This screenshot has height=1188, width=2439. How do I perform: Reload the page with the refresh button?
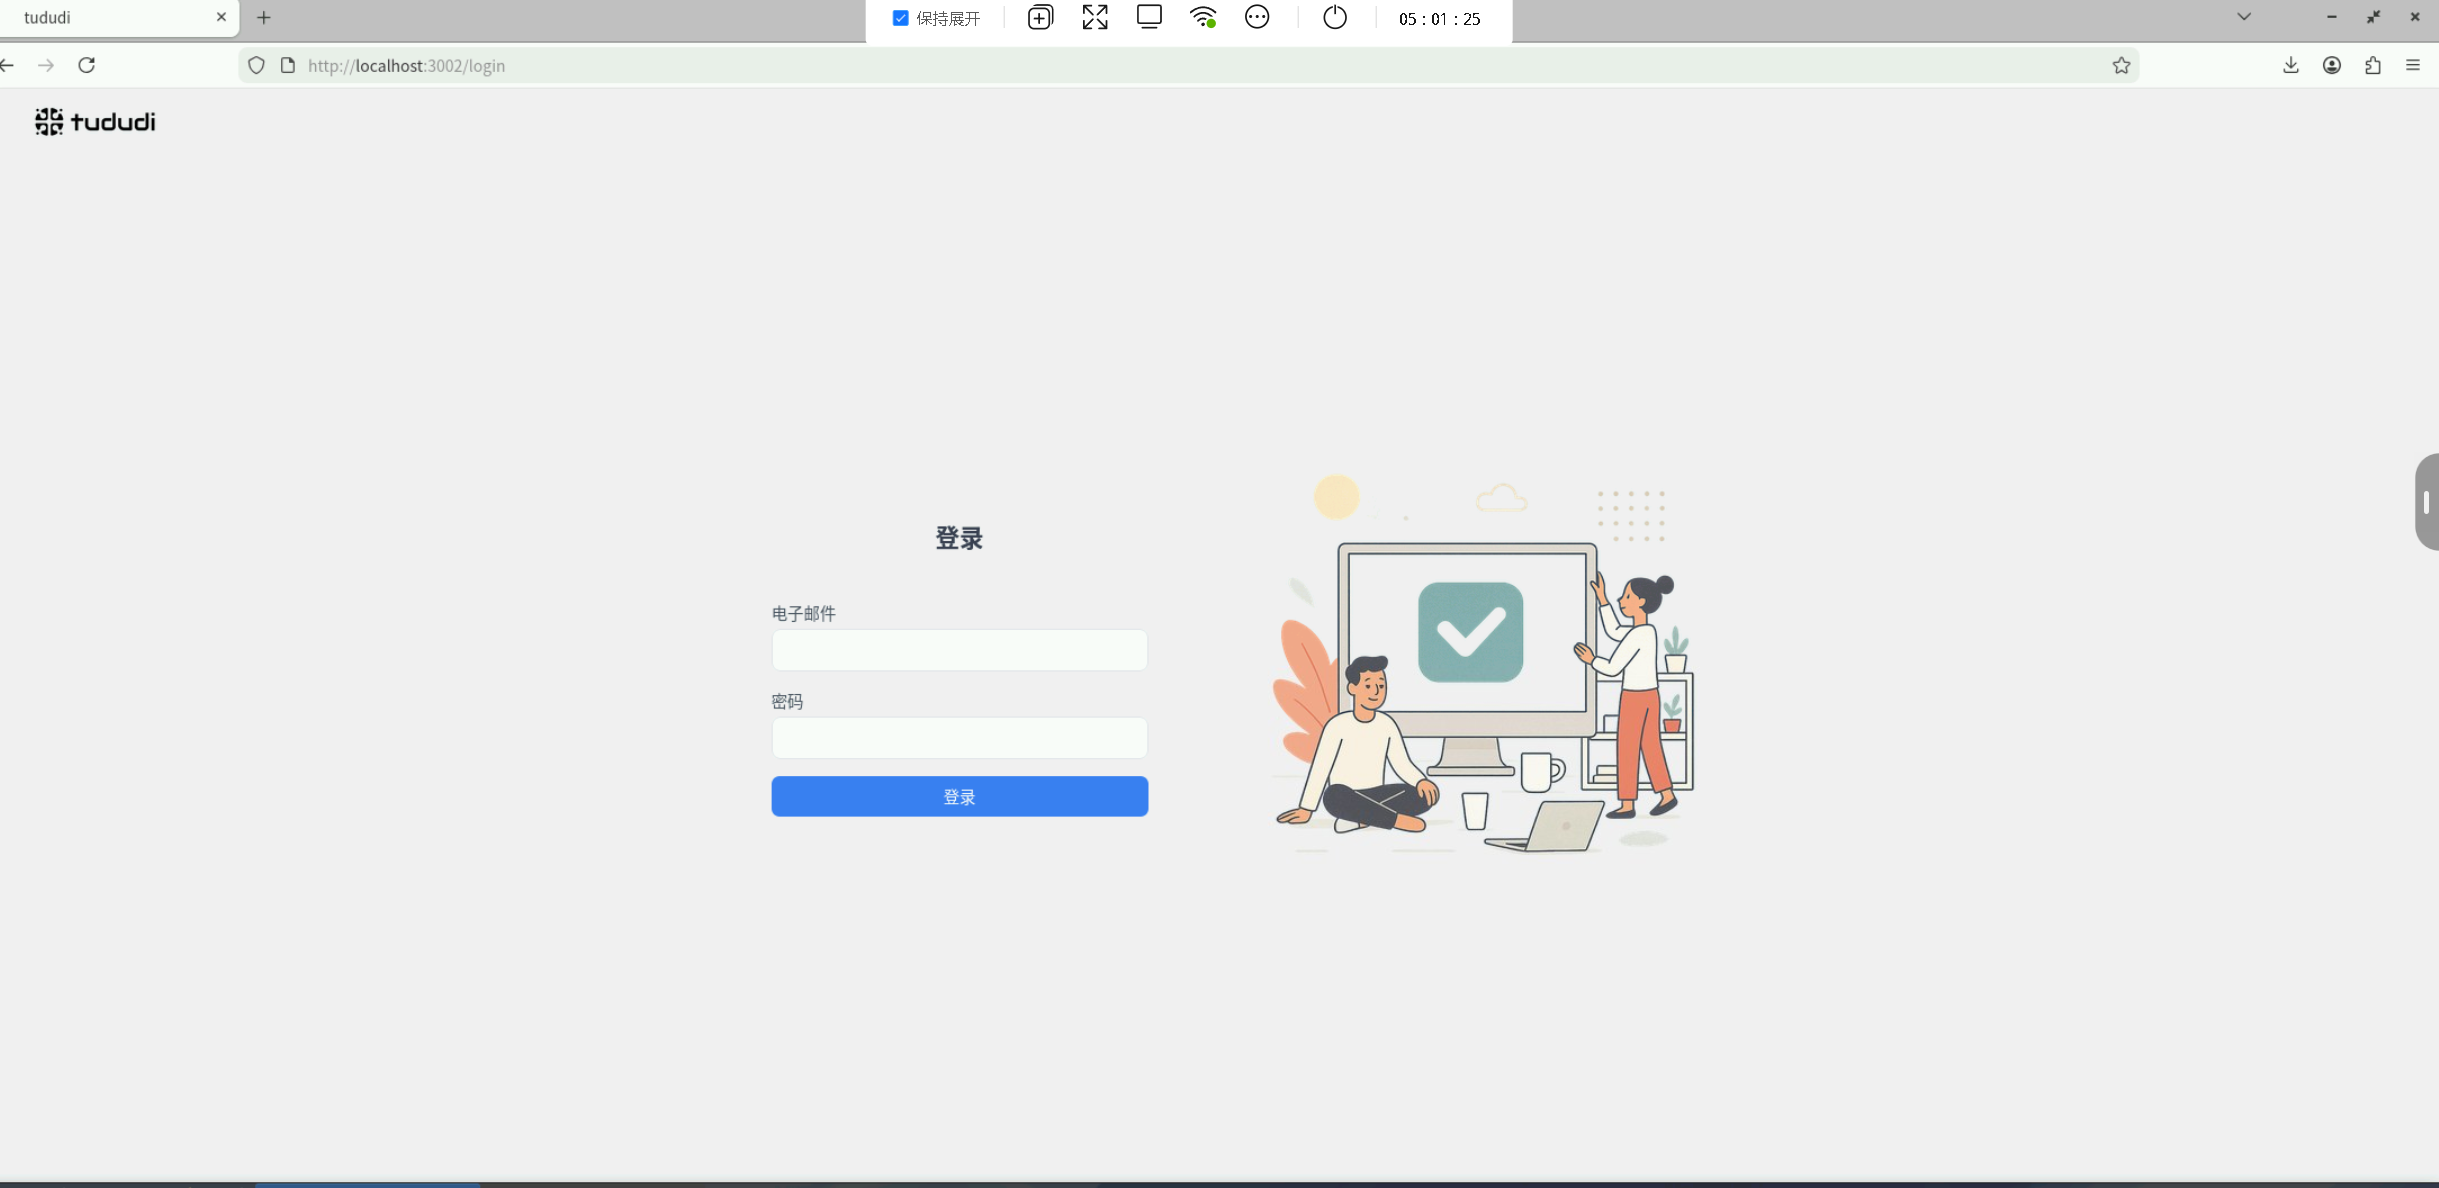[x=86, y=64]
